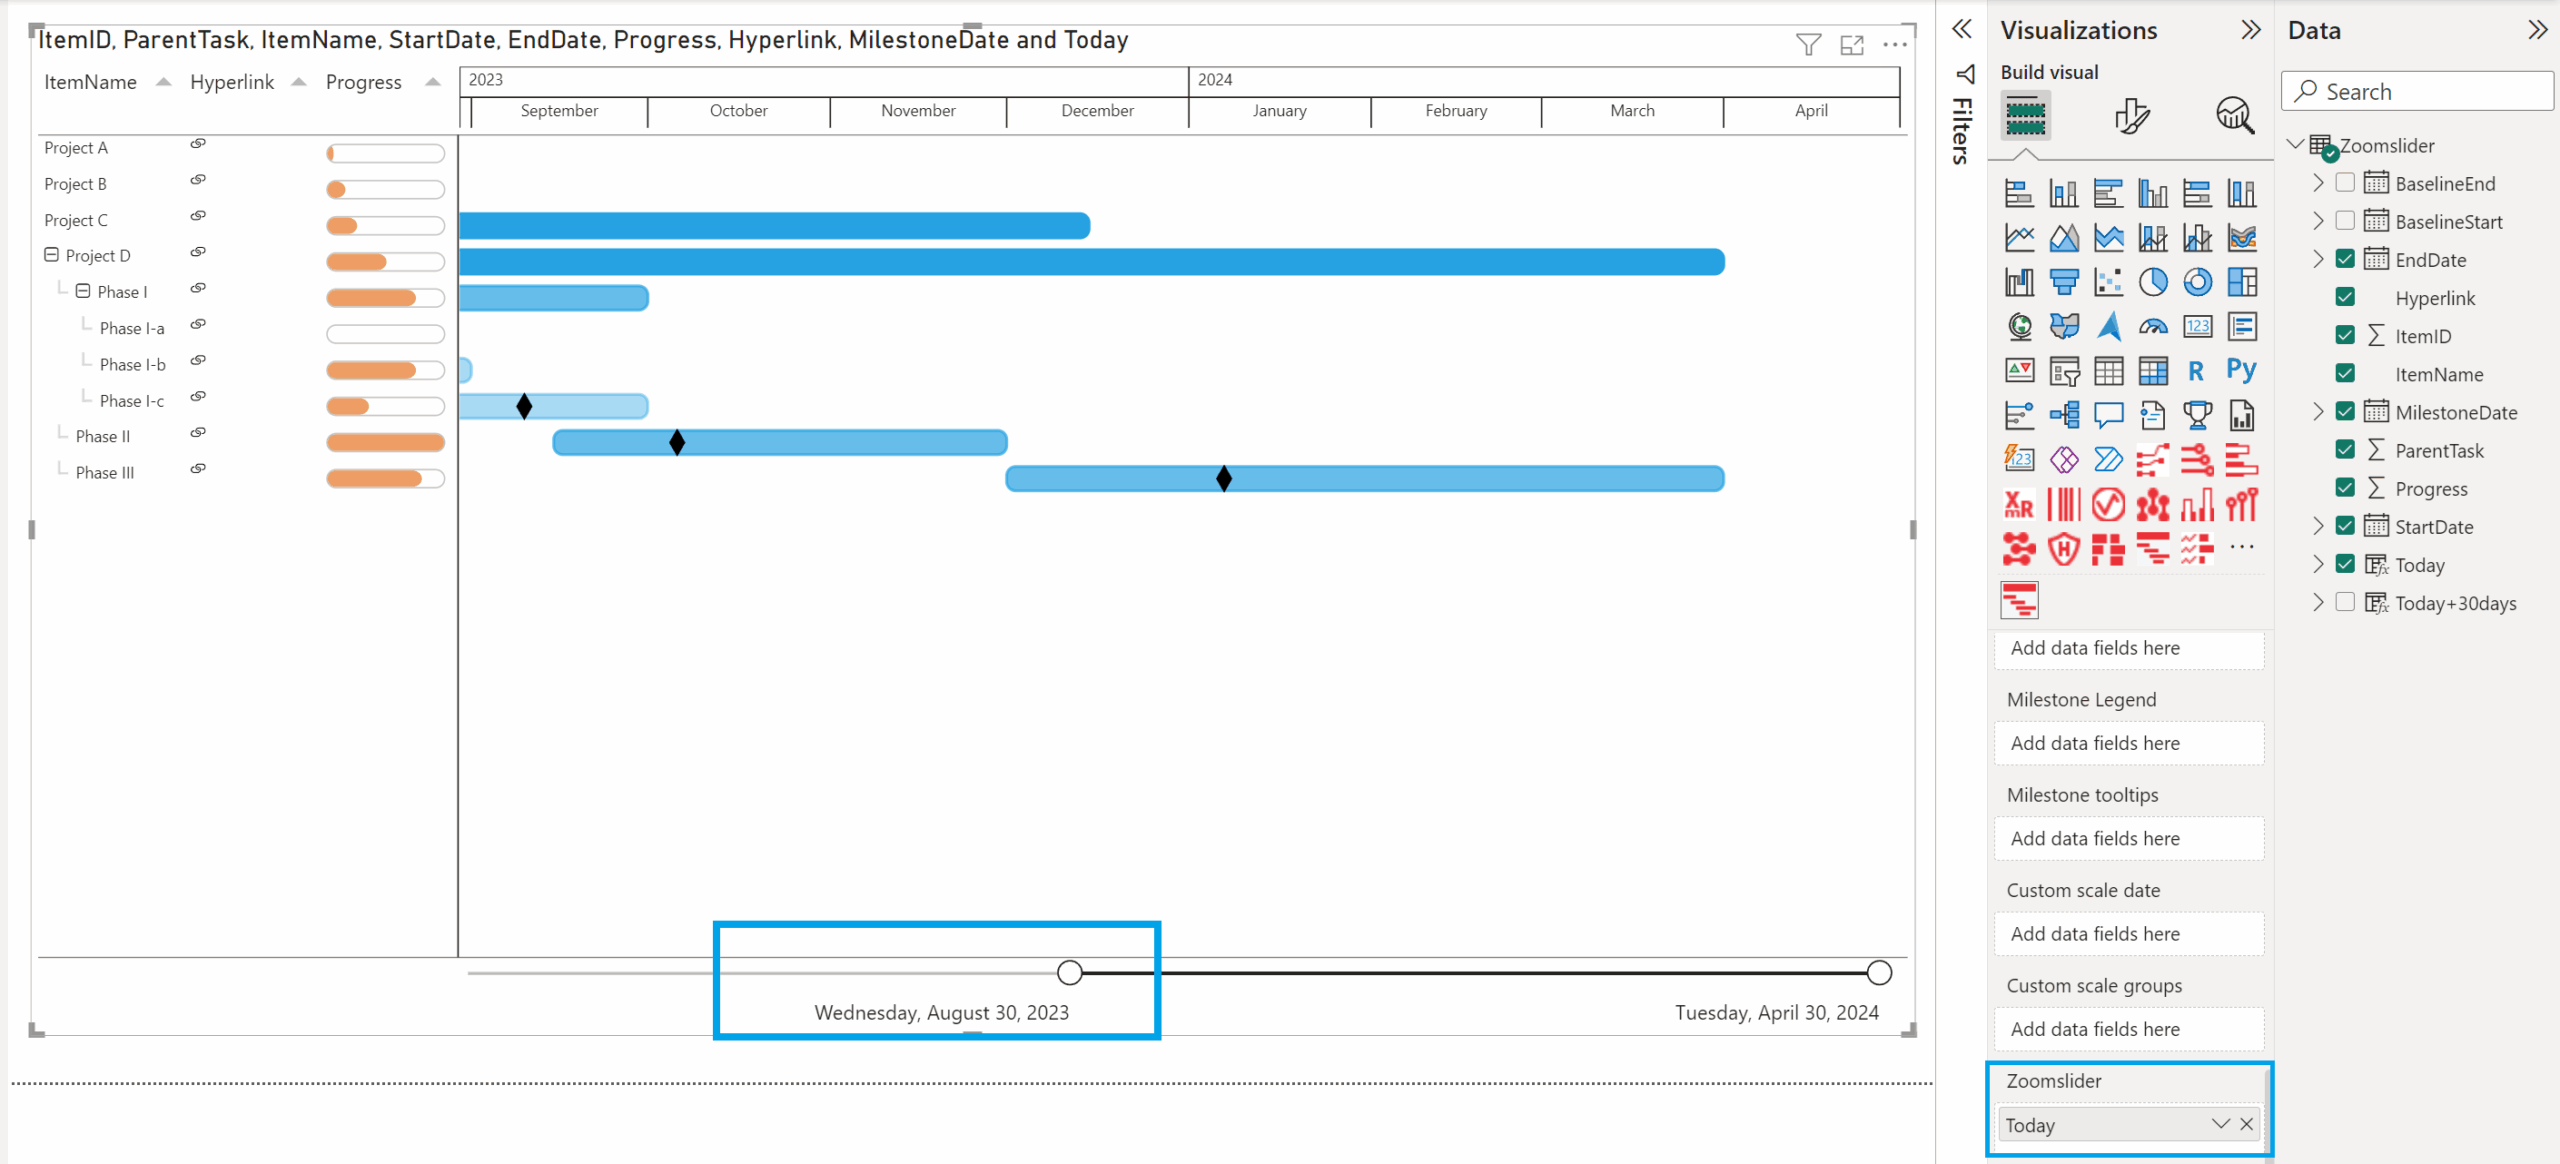Select the pie chart visual icon
The width and height of the screenshot is (2560, 1164).
(x=2154, y=282)
